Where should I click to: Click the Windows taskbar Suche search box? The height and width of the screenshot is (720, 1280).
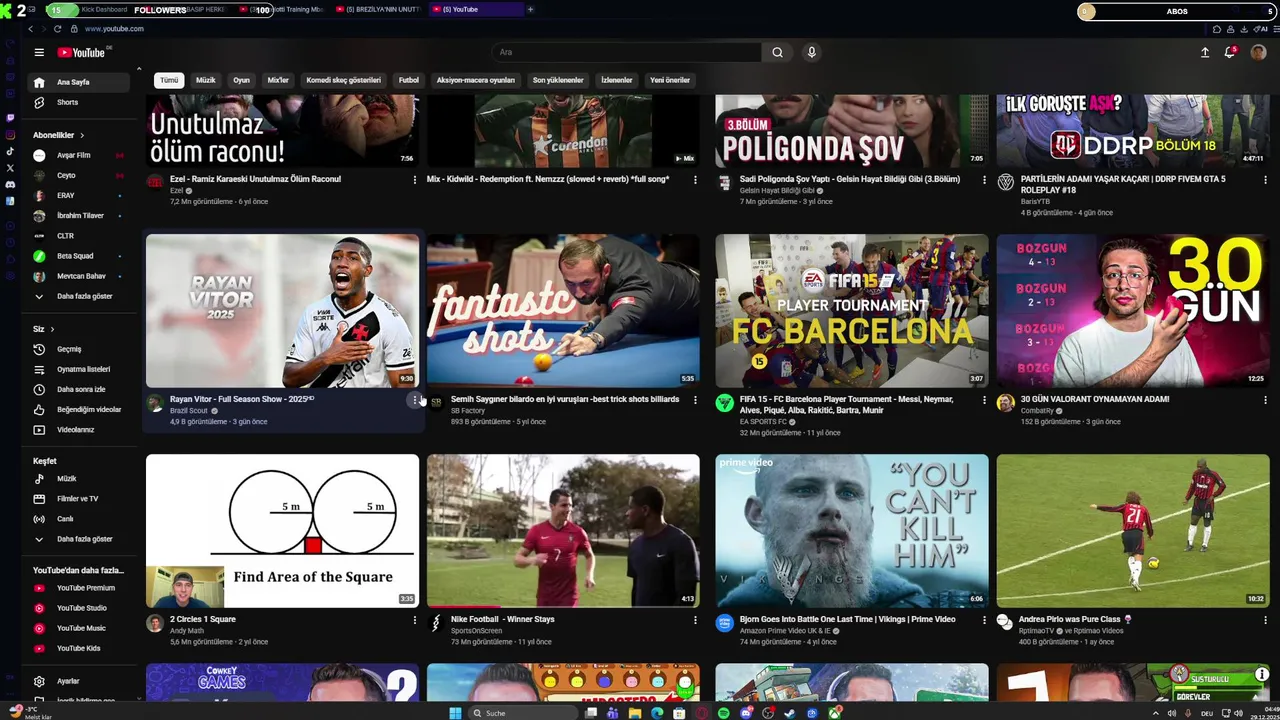pyautogui.click(x=521, y=713)
